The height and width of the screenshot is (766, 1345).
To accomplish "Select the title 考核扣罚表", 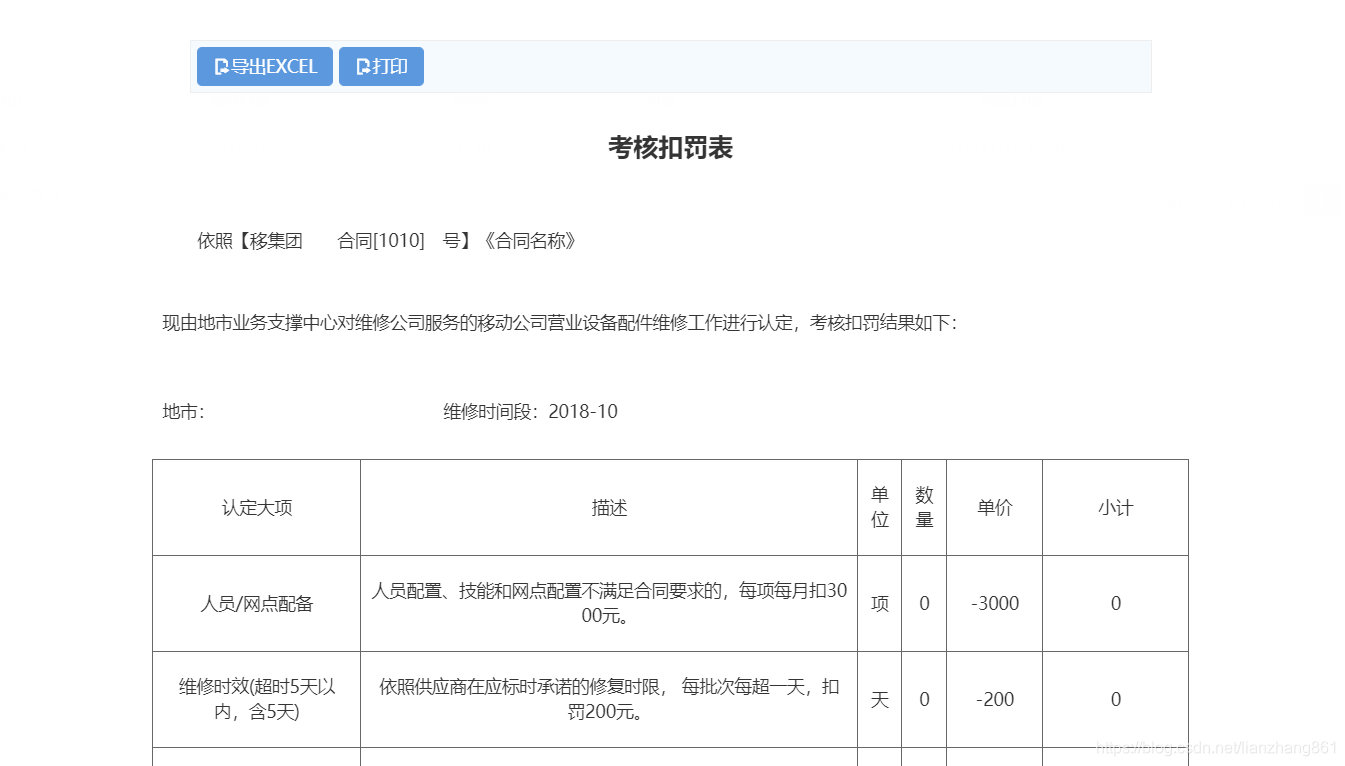I will tap(671, 148).
